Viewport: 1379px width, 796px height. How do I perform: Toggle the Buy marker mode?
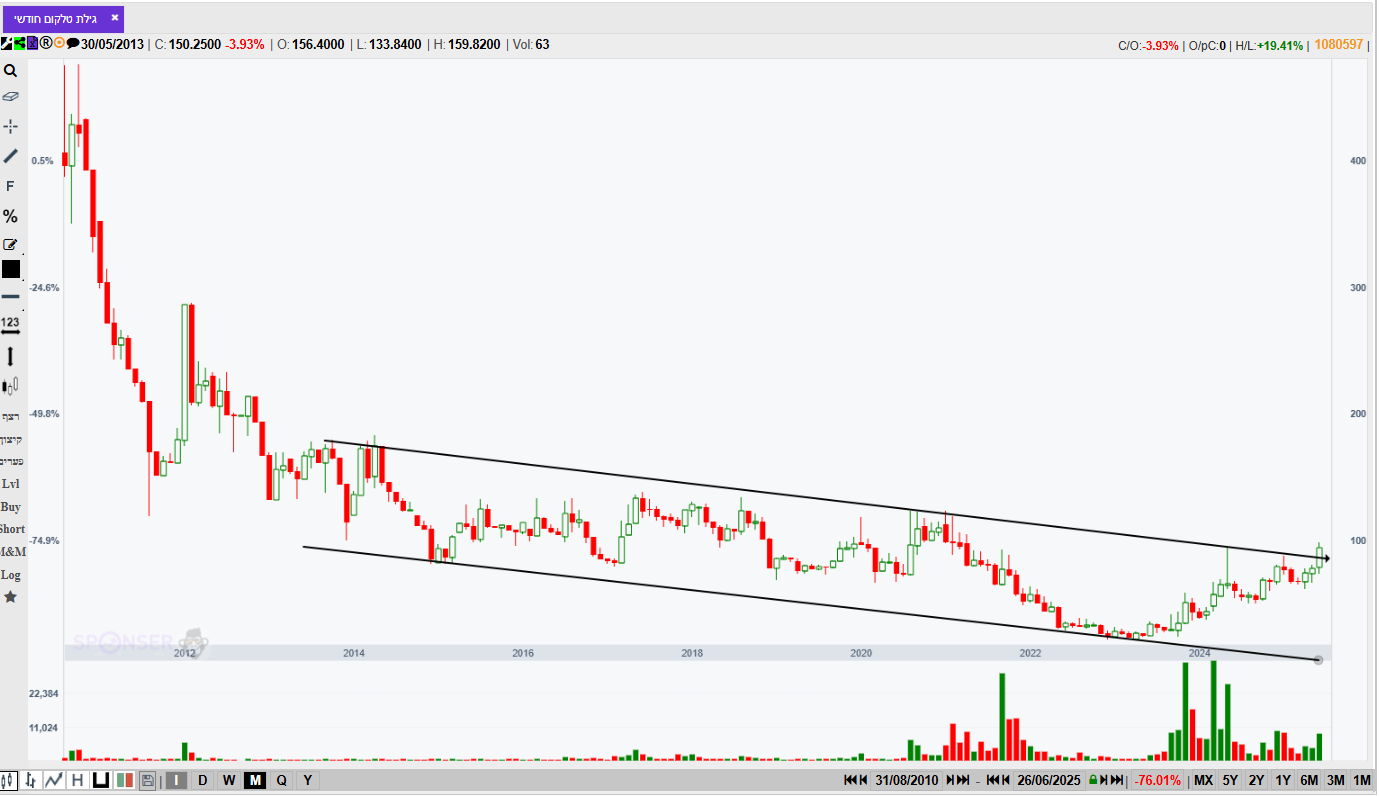[x=11, y=507]
